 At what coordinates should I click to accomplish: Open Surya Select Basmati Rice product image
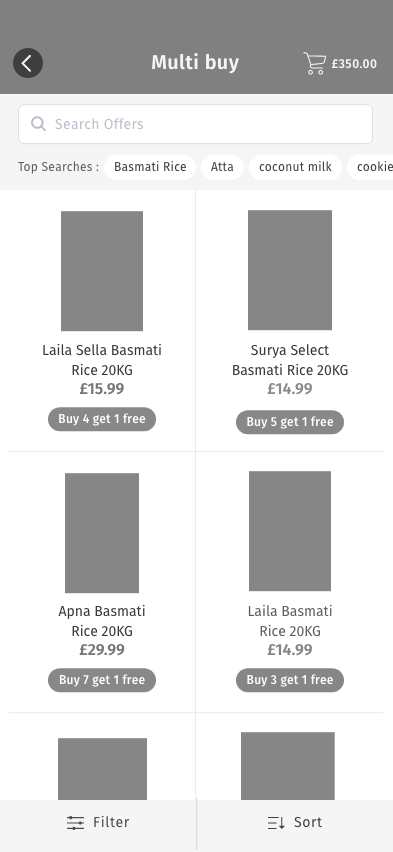click(290, 270)
